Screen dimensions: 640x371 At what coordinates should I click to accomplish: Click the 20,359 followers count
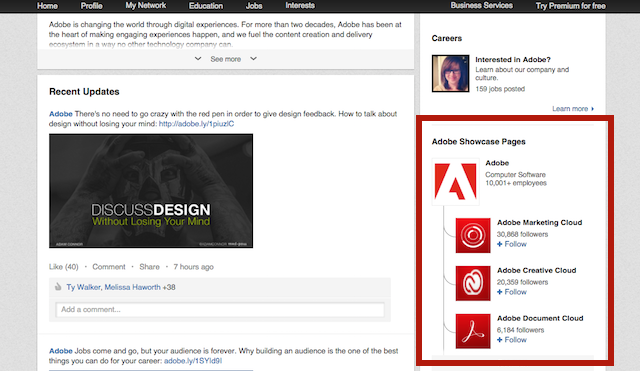pos(522,282)
